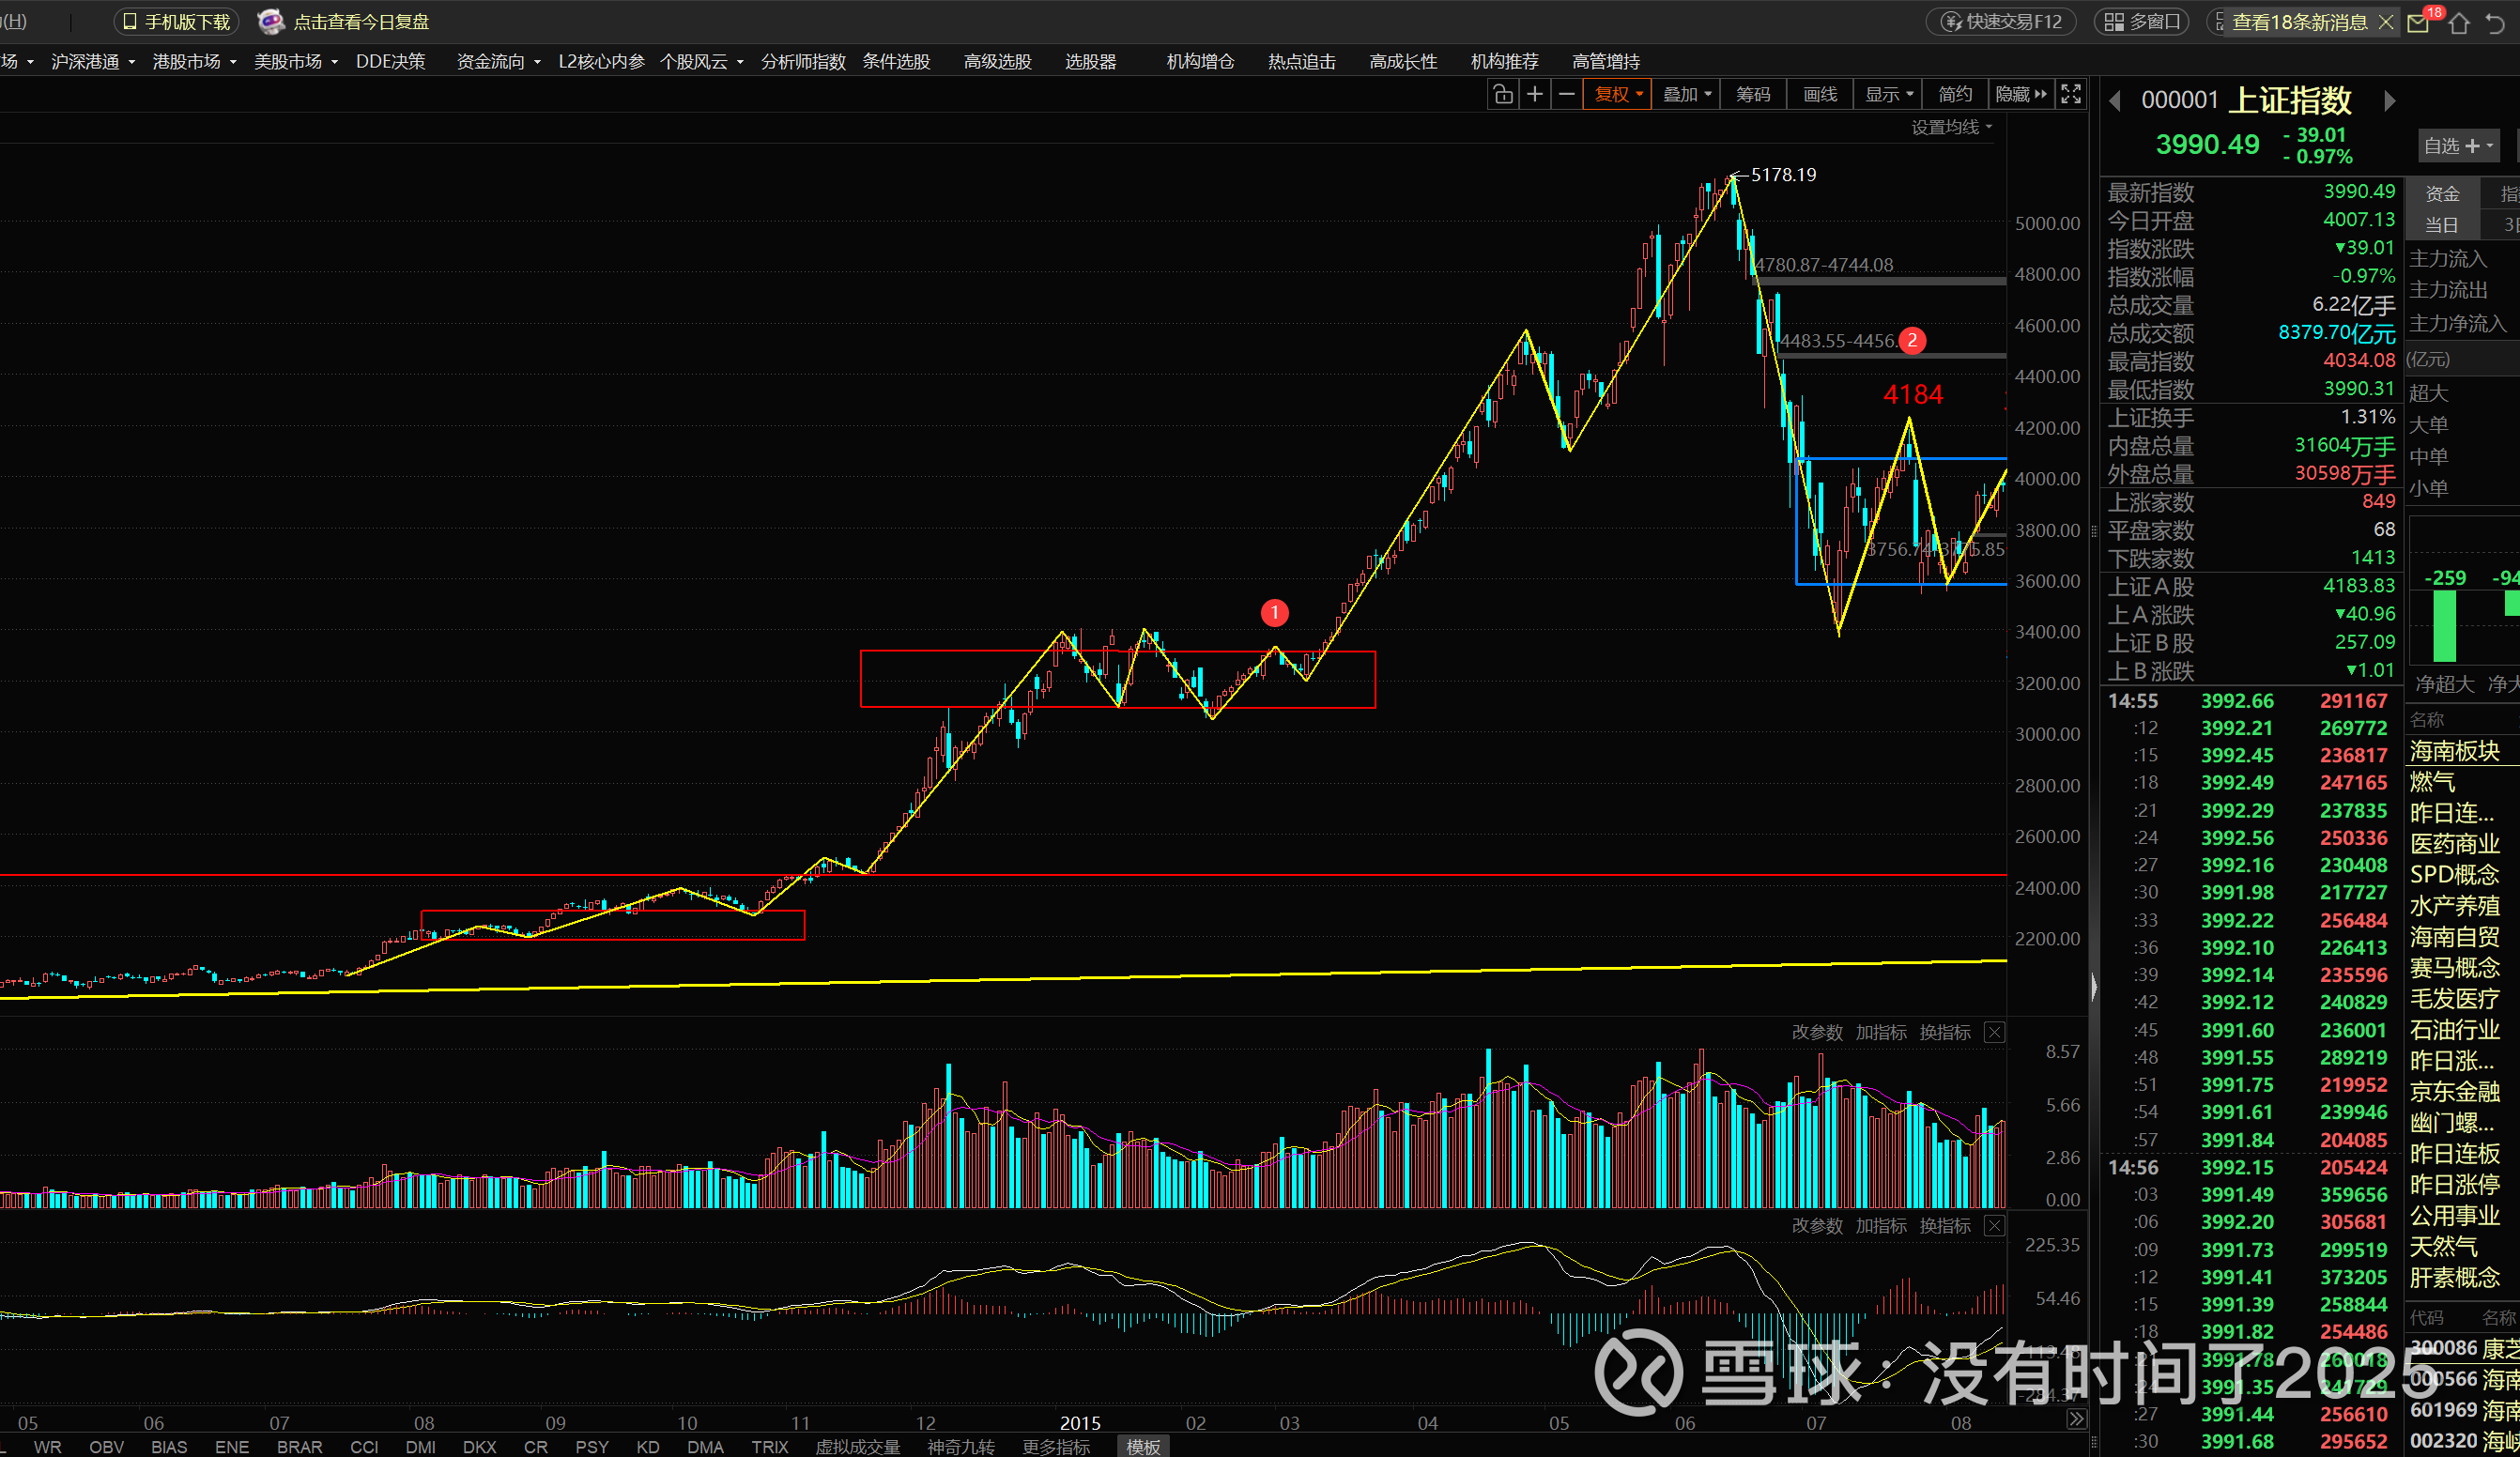Image resolution: width=2520 pixels, height=1457 pixels.
Task: Close the 18 new messages notification
Action: coord(2386,22)
